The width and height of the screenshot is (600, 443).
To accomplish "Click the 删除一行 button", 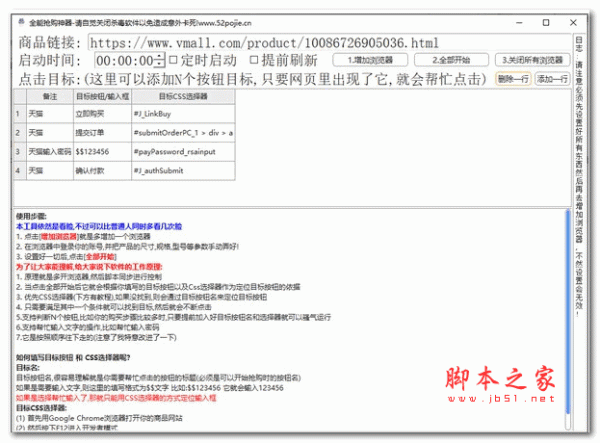I will coord(513,79).
